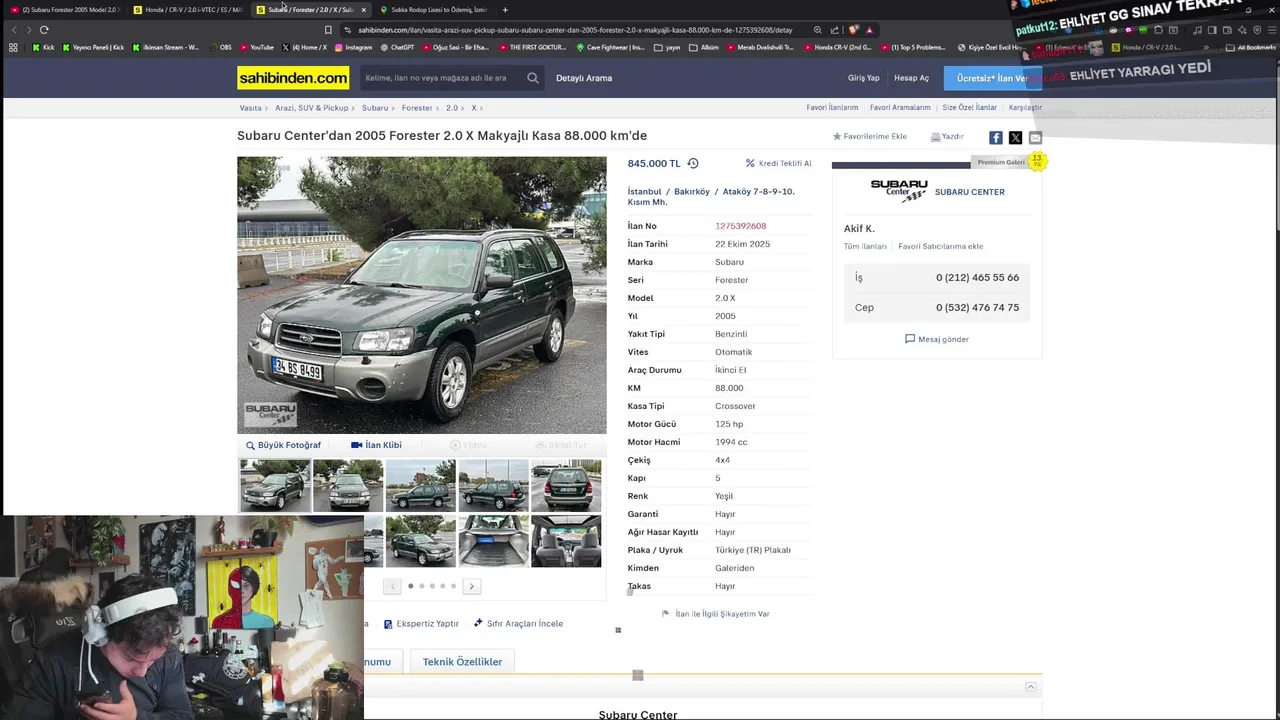Open ChatGPT bookmark
1280x720 pixels.
click(397, 47)
